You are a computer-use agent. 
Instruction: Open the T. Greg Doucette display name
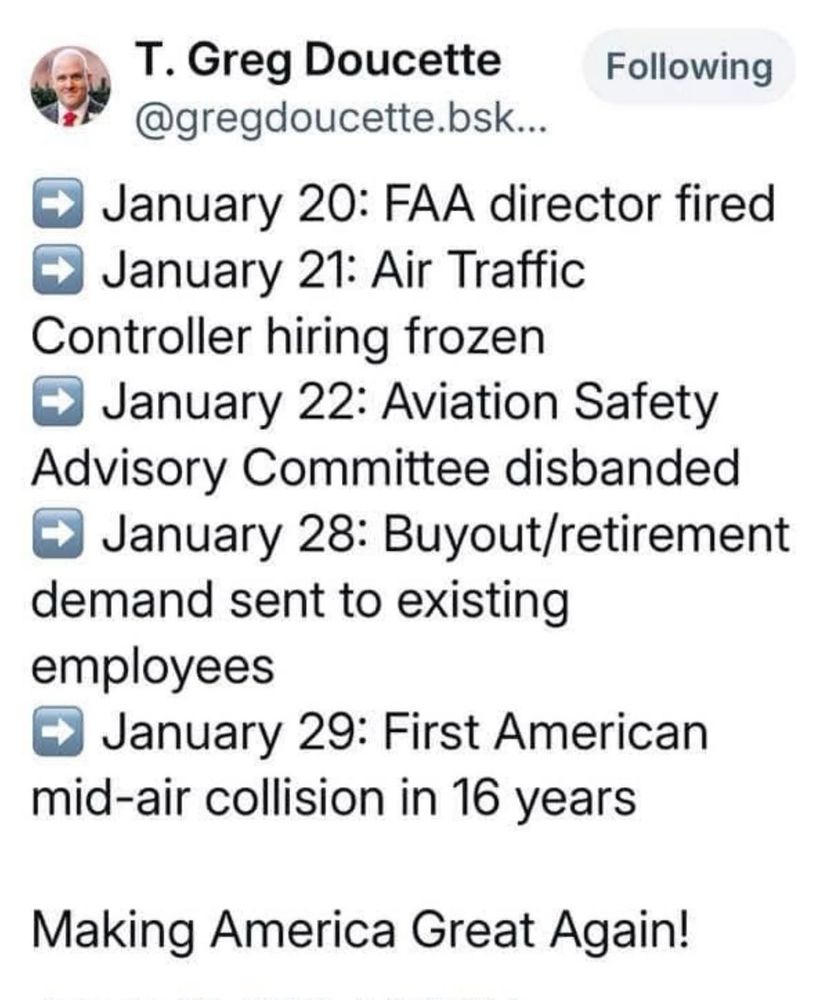click(x=318, y=62)
